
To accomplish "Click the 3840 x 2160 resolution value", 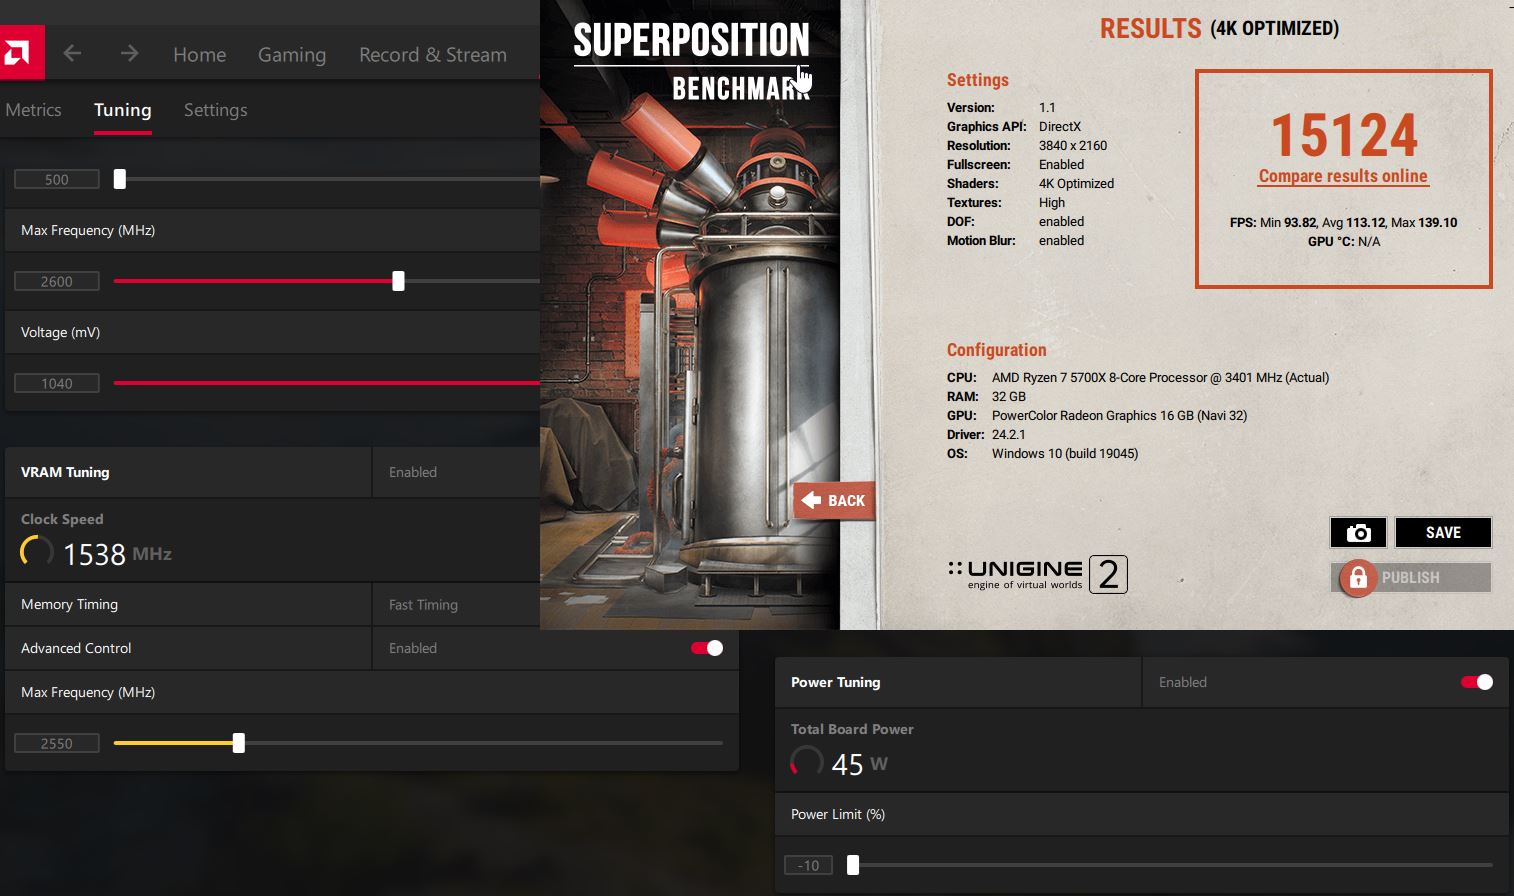I will click(1073, 145).
